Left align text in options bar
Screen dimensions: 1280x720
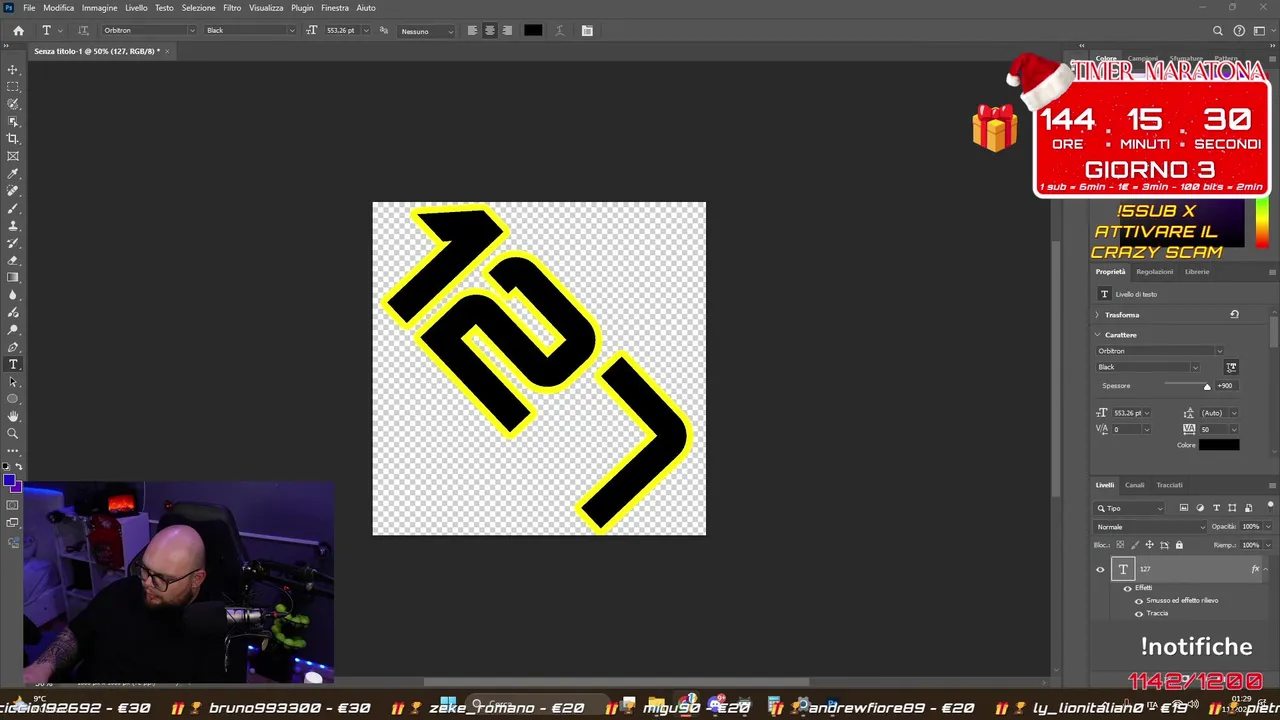472,31
